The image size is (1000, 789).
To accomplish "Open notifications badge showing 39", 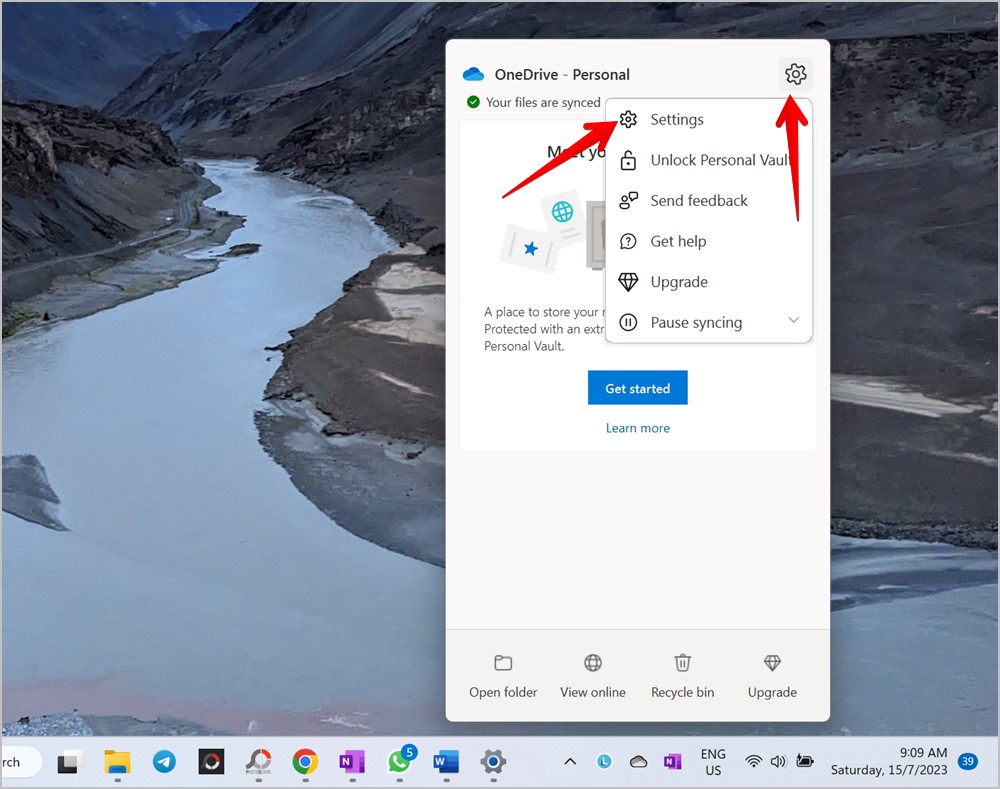I will pyautogui.click(x=967, y=761).
